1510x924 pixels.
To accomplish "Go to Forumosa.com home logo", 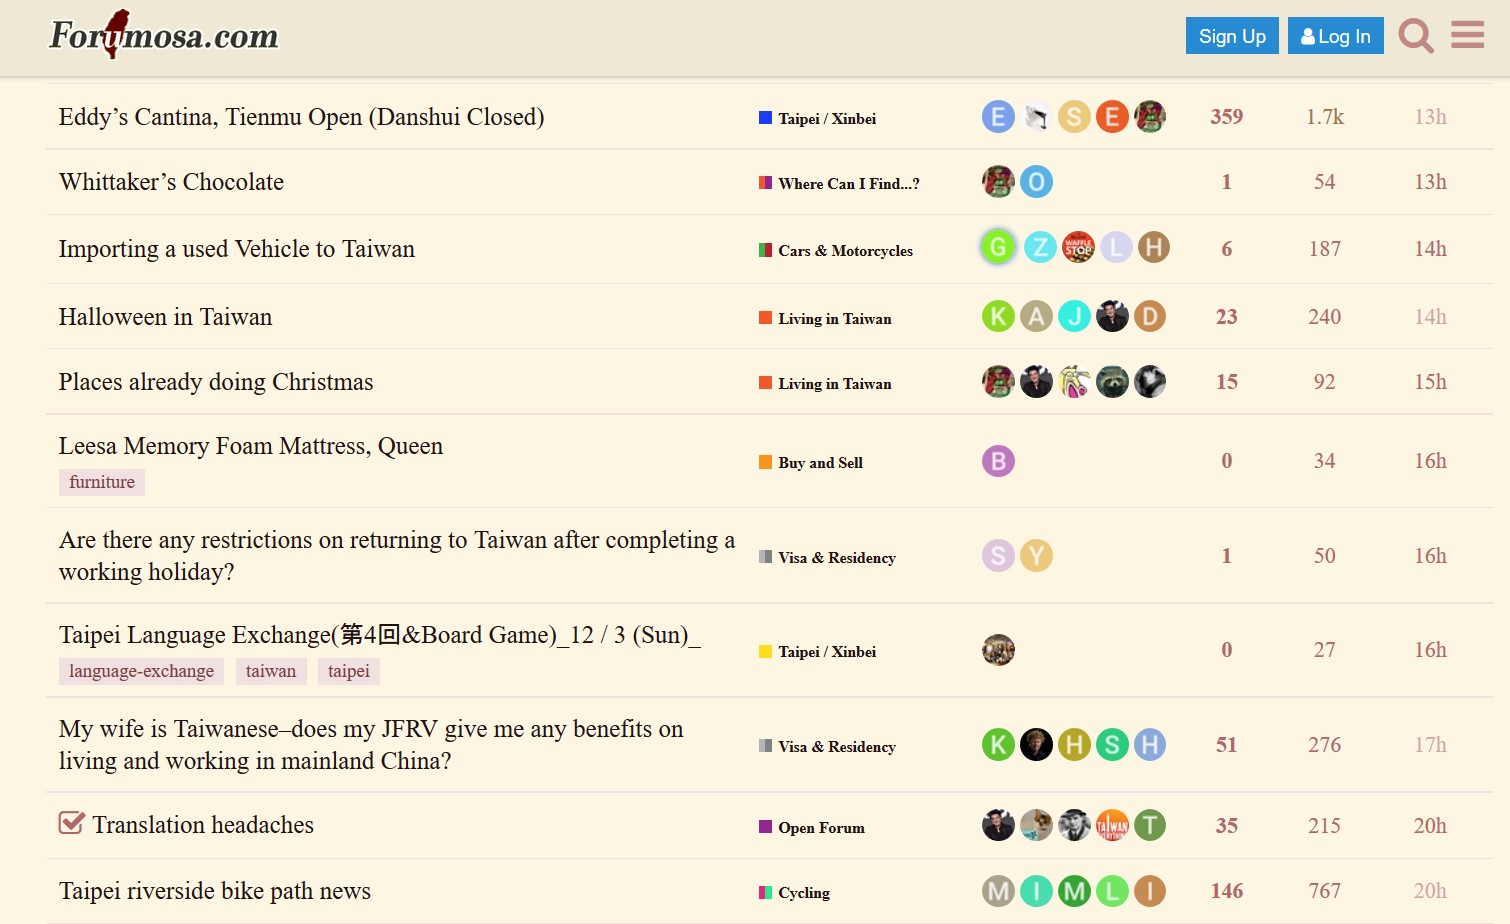I will (x=164, y=35).
